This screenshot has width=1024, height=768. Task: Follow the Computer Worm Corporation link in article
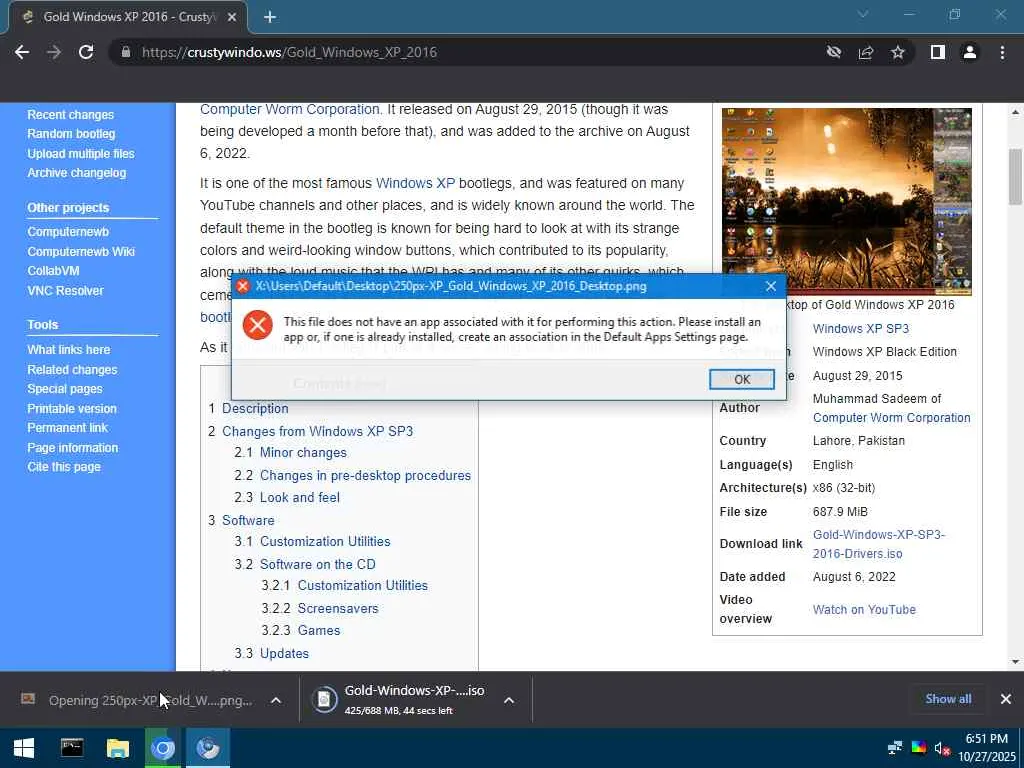(x=289, y=110)
